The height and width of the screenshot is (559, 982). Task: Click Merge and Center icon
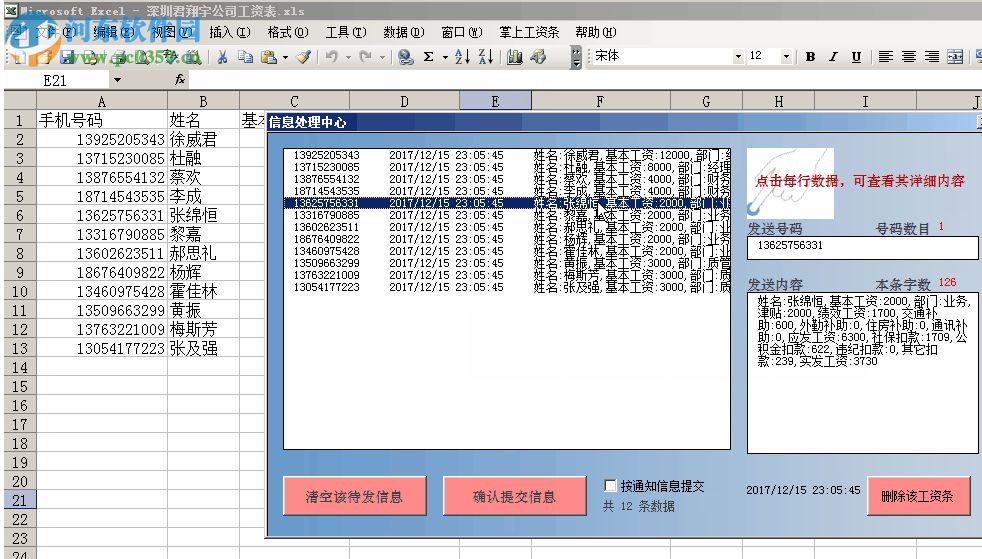tap(955, 57)
